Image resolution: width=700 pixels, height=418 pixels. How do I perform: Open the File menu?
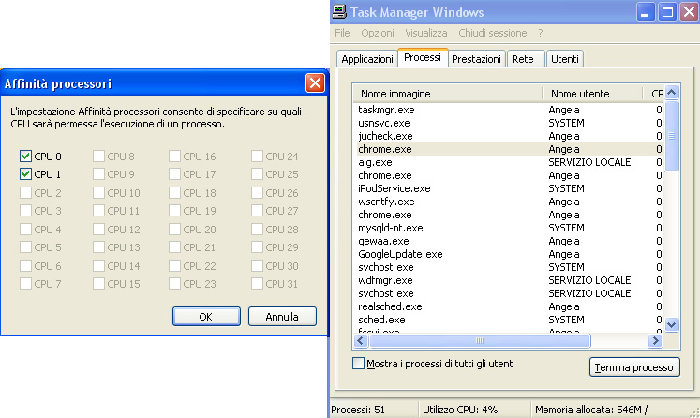[342, 33]
